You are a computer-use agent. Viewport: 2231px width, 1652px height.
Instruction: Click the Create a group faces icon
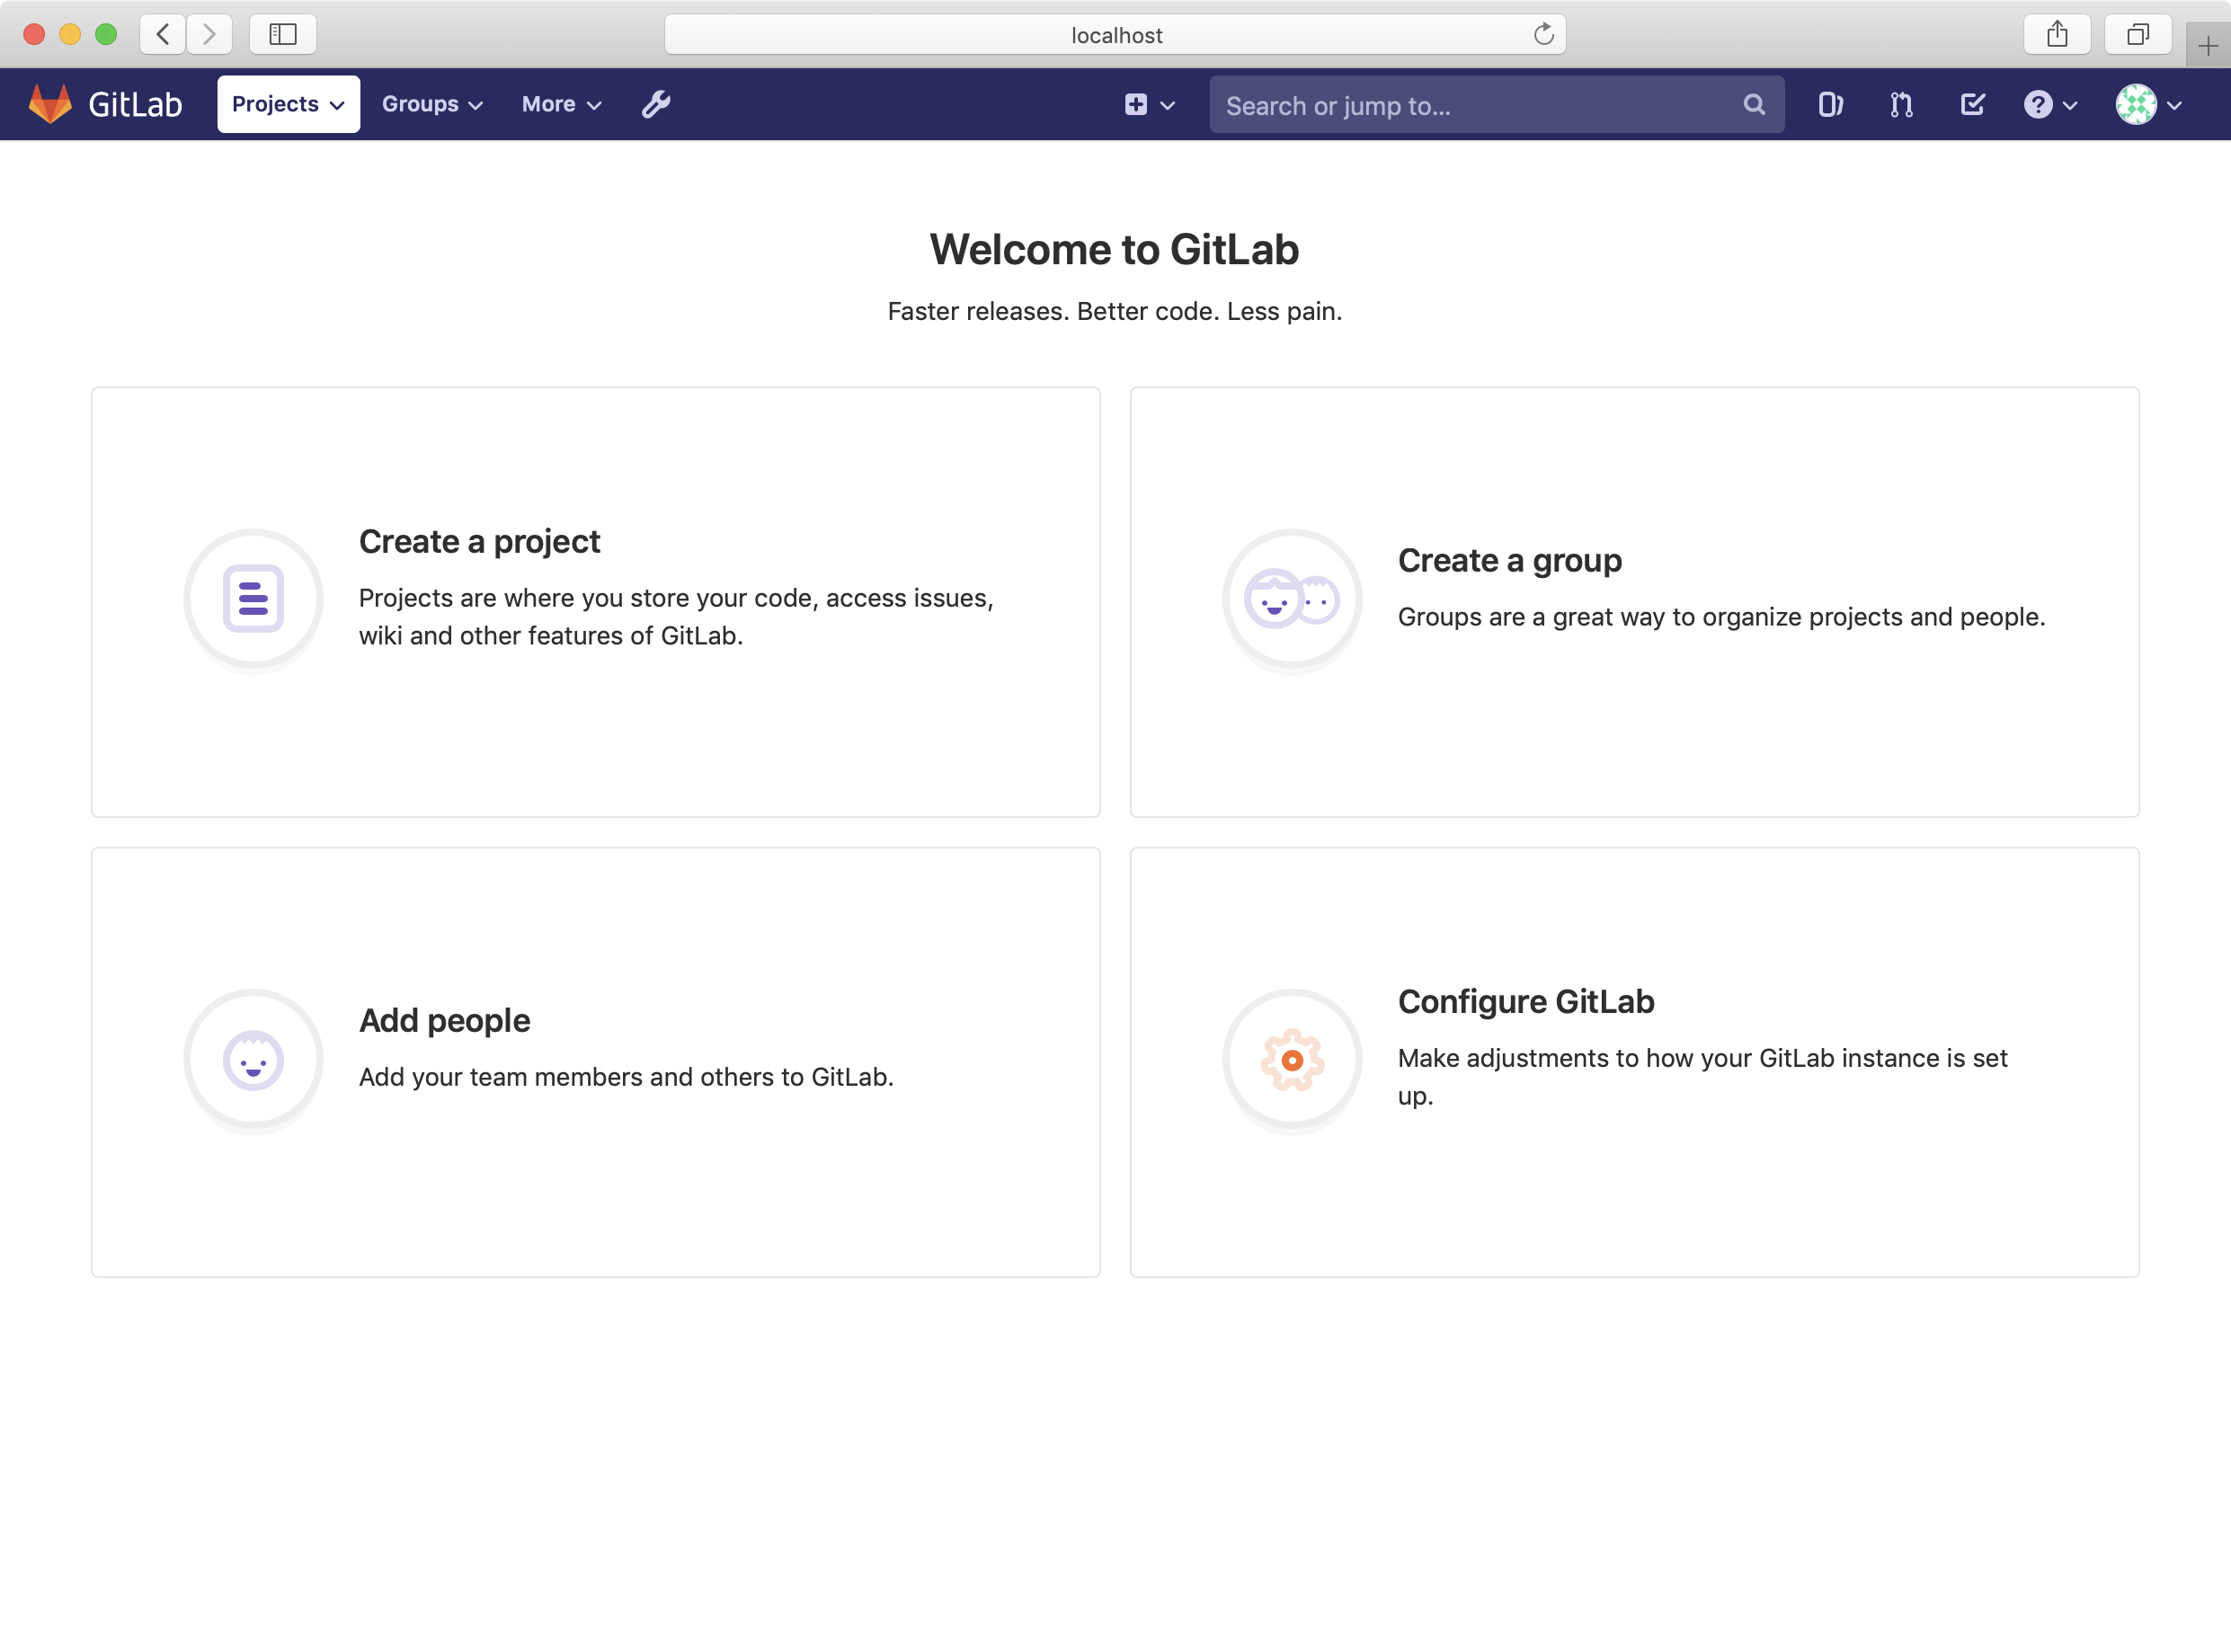click(x=1292, y=599)
